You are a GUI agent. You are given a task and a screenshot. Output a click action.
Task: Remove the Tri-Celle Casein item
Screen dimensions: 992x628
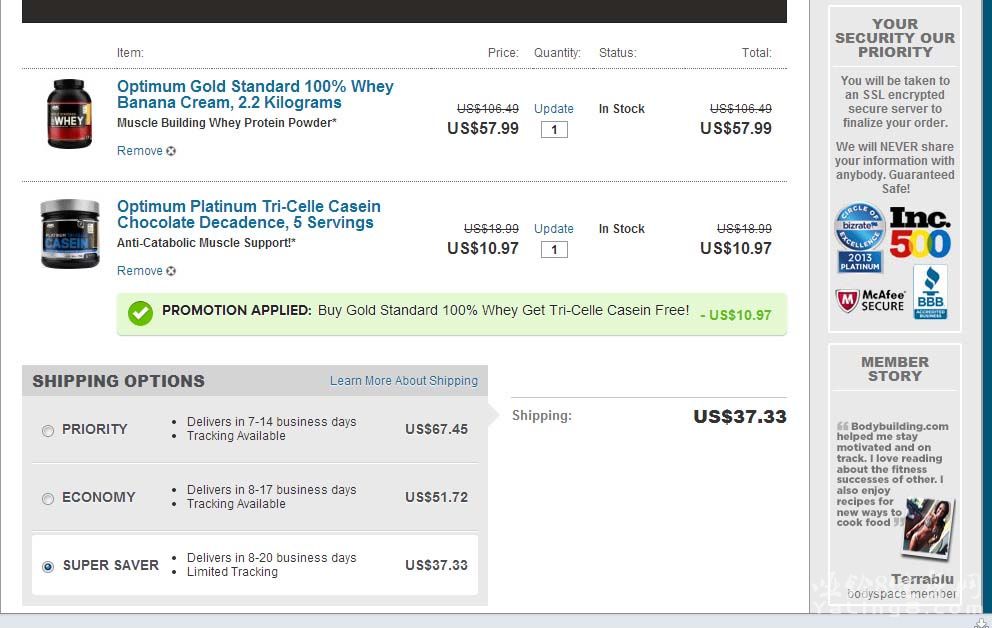coord(140,271)
